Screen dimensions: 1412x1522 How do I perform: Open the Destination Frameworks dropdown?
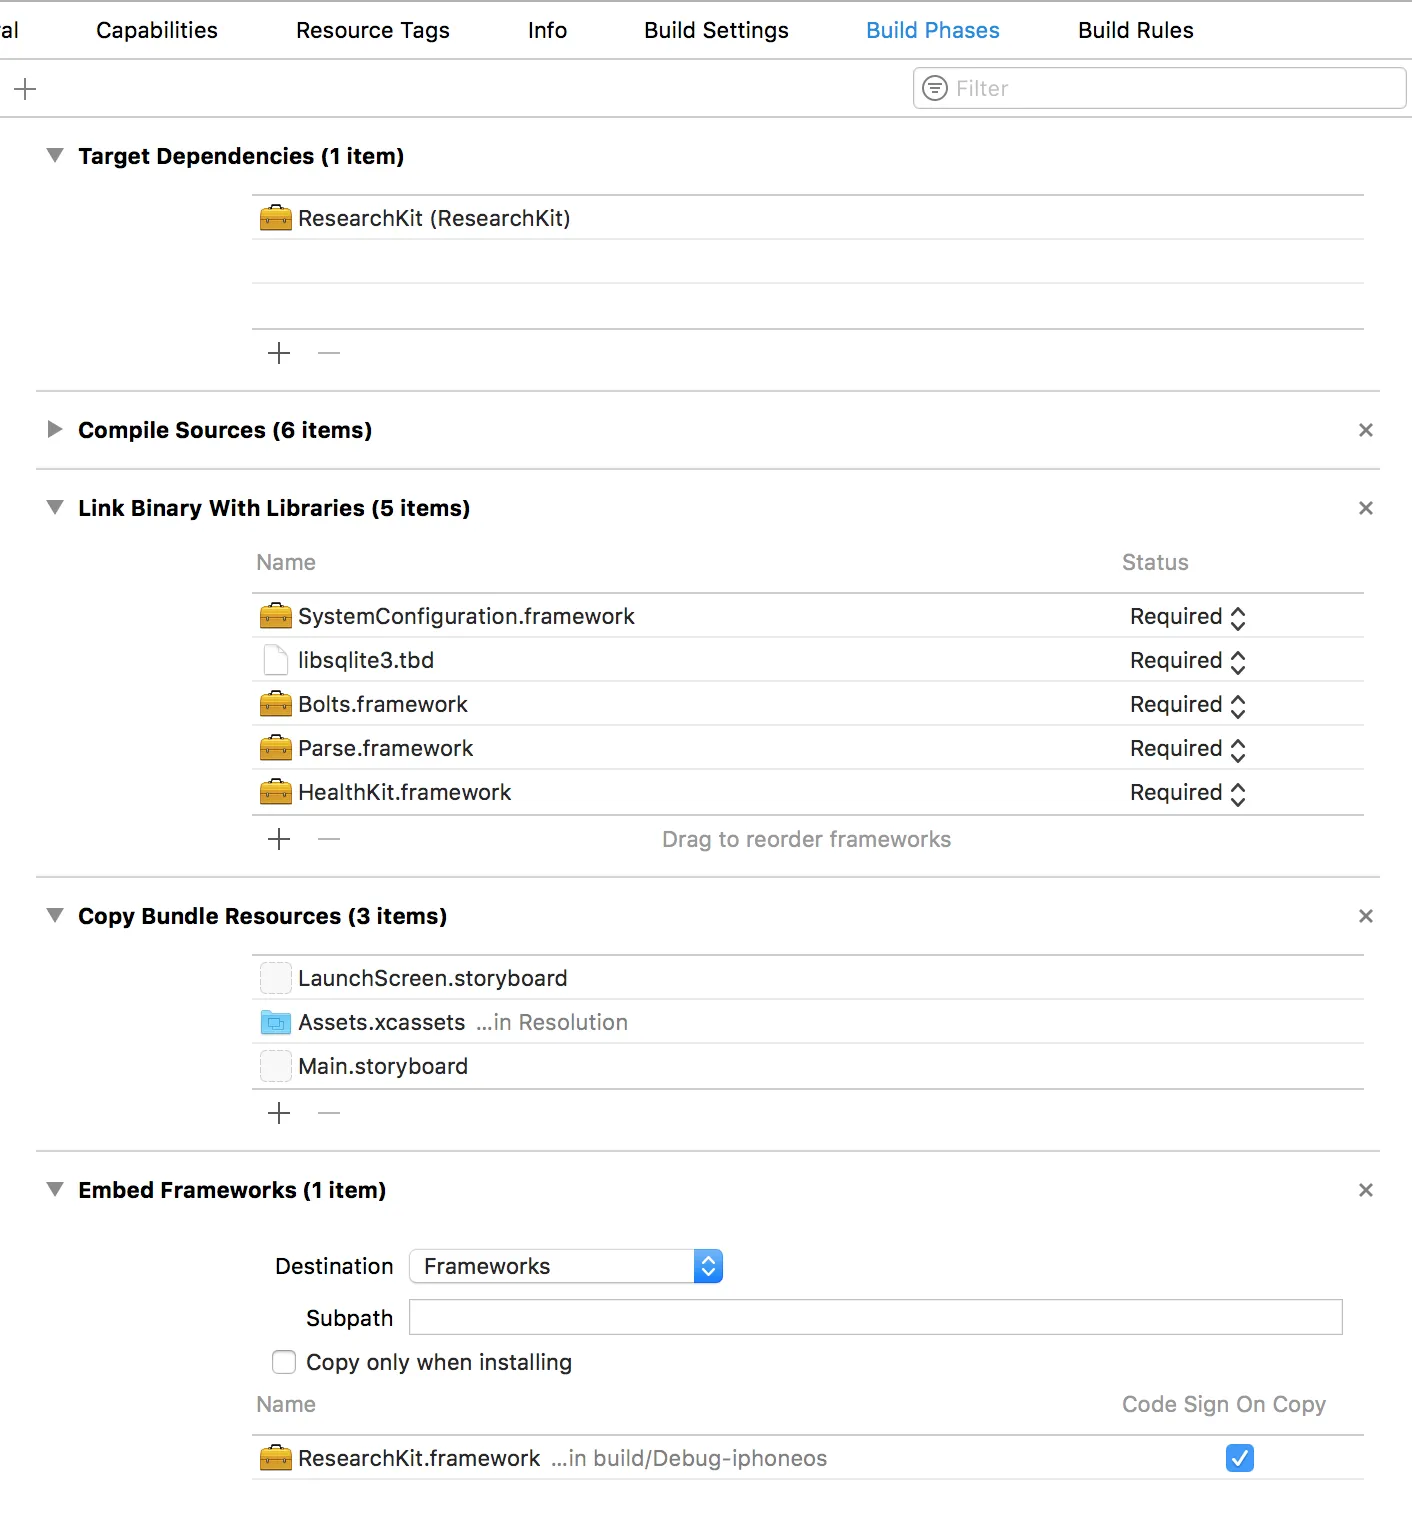click(x=566, y=1266)
